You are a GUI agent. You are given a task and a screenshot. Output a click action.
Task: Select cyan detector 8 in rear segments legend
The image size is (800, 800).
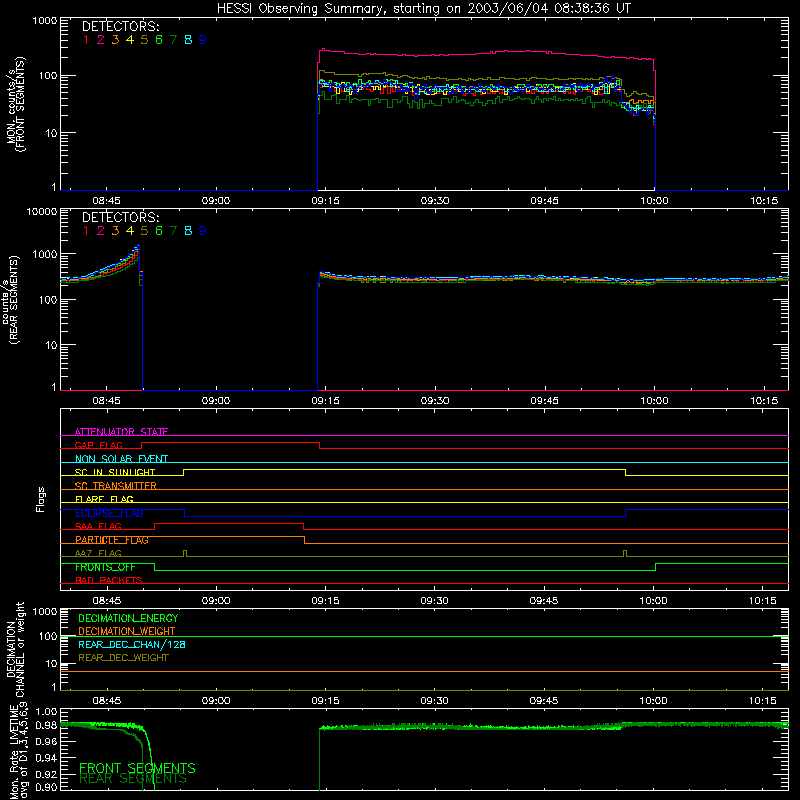pyautogui.click(x=188, y=231)
